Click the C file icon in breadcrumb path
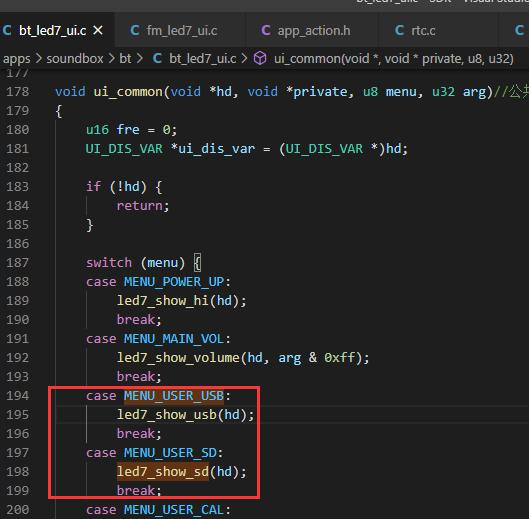This screenshot has width=529, height=519. pyautogui.click(x=157, y=58)
